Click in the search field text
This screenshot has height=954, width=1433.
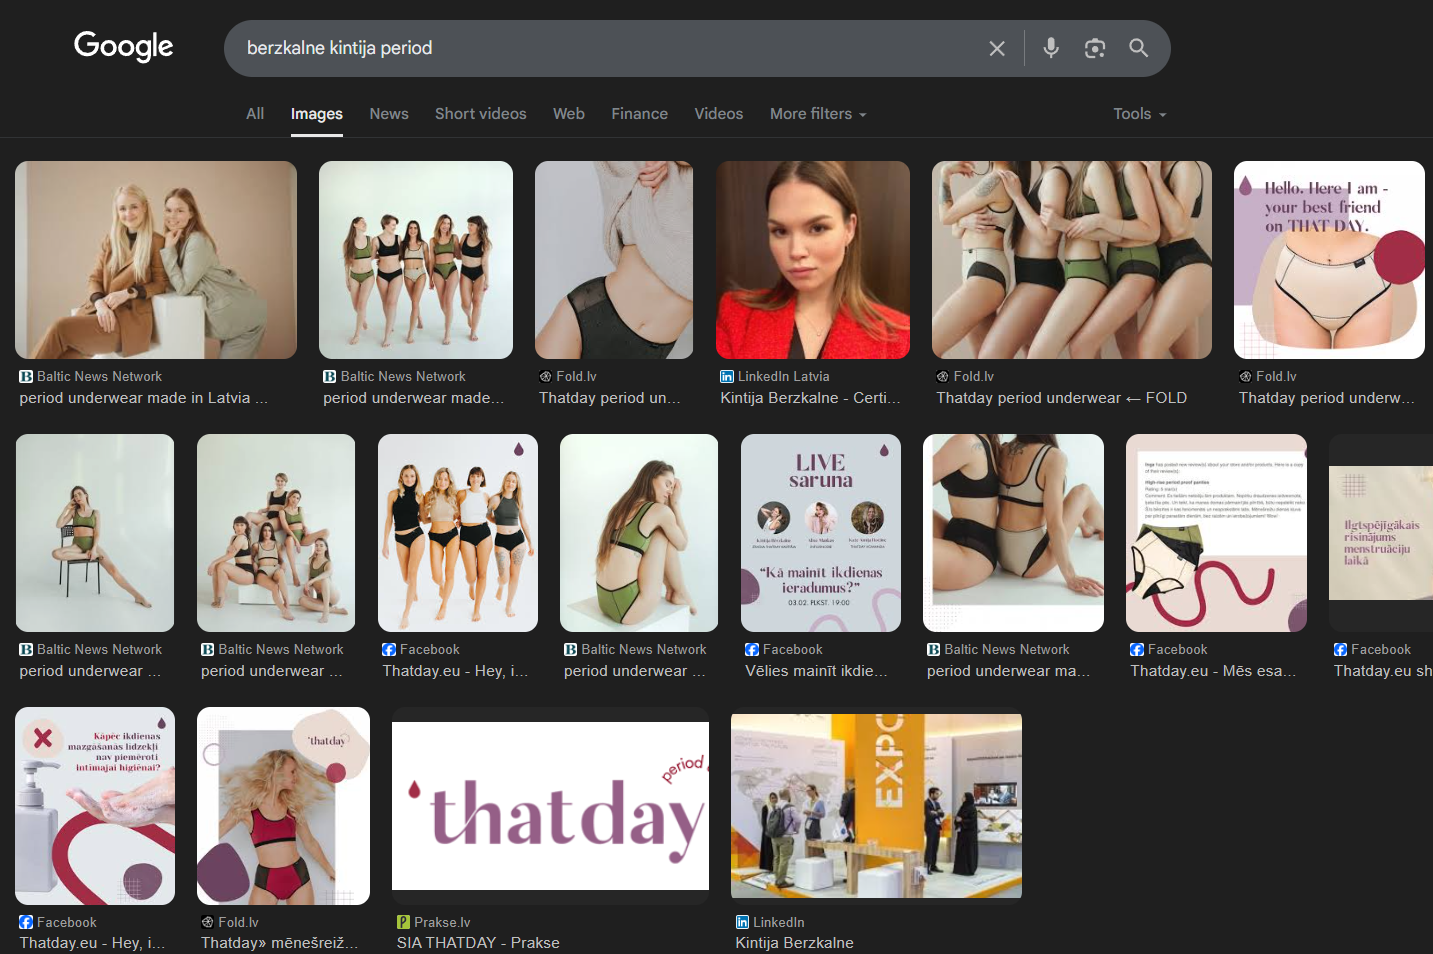(x=340, y=48)
